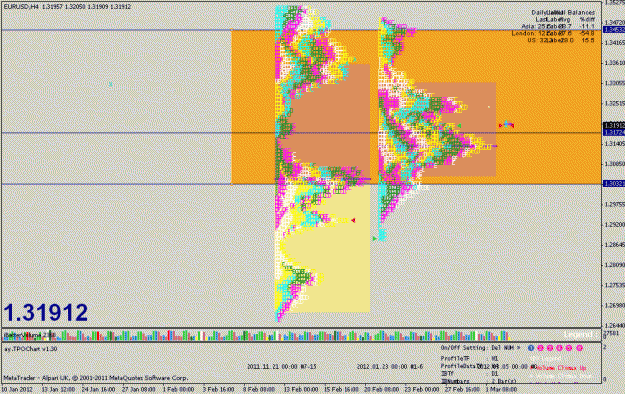Click the '27 Feb 16:00' time axis label
625x394 pixels.
point(462,389)
